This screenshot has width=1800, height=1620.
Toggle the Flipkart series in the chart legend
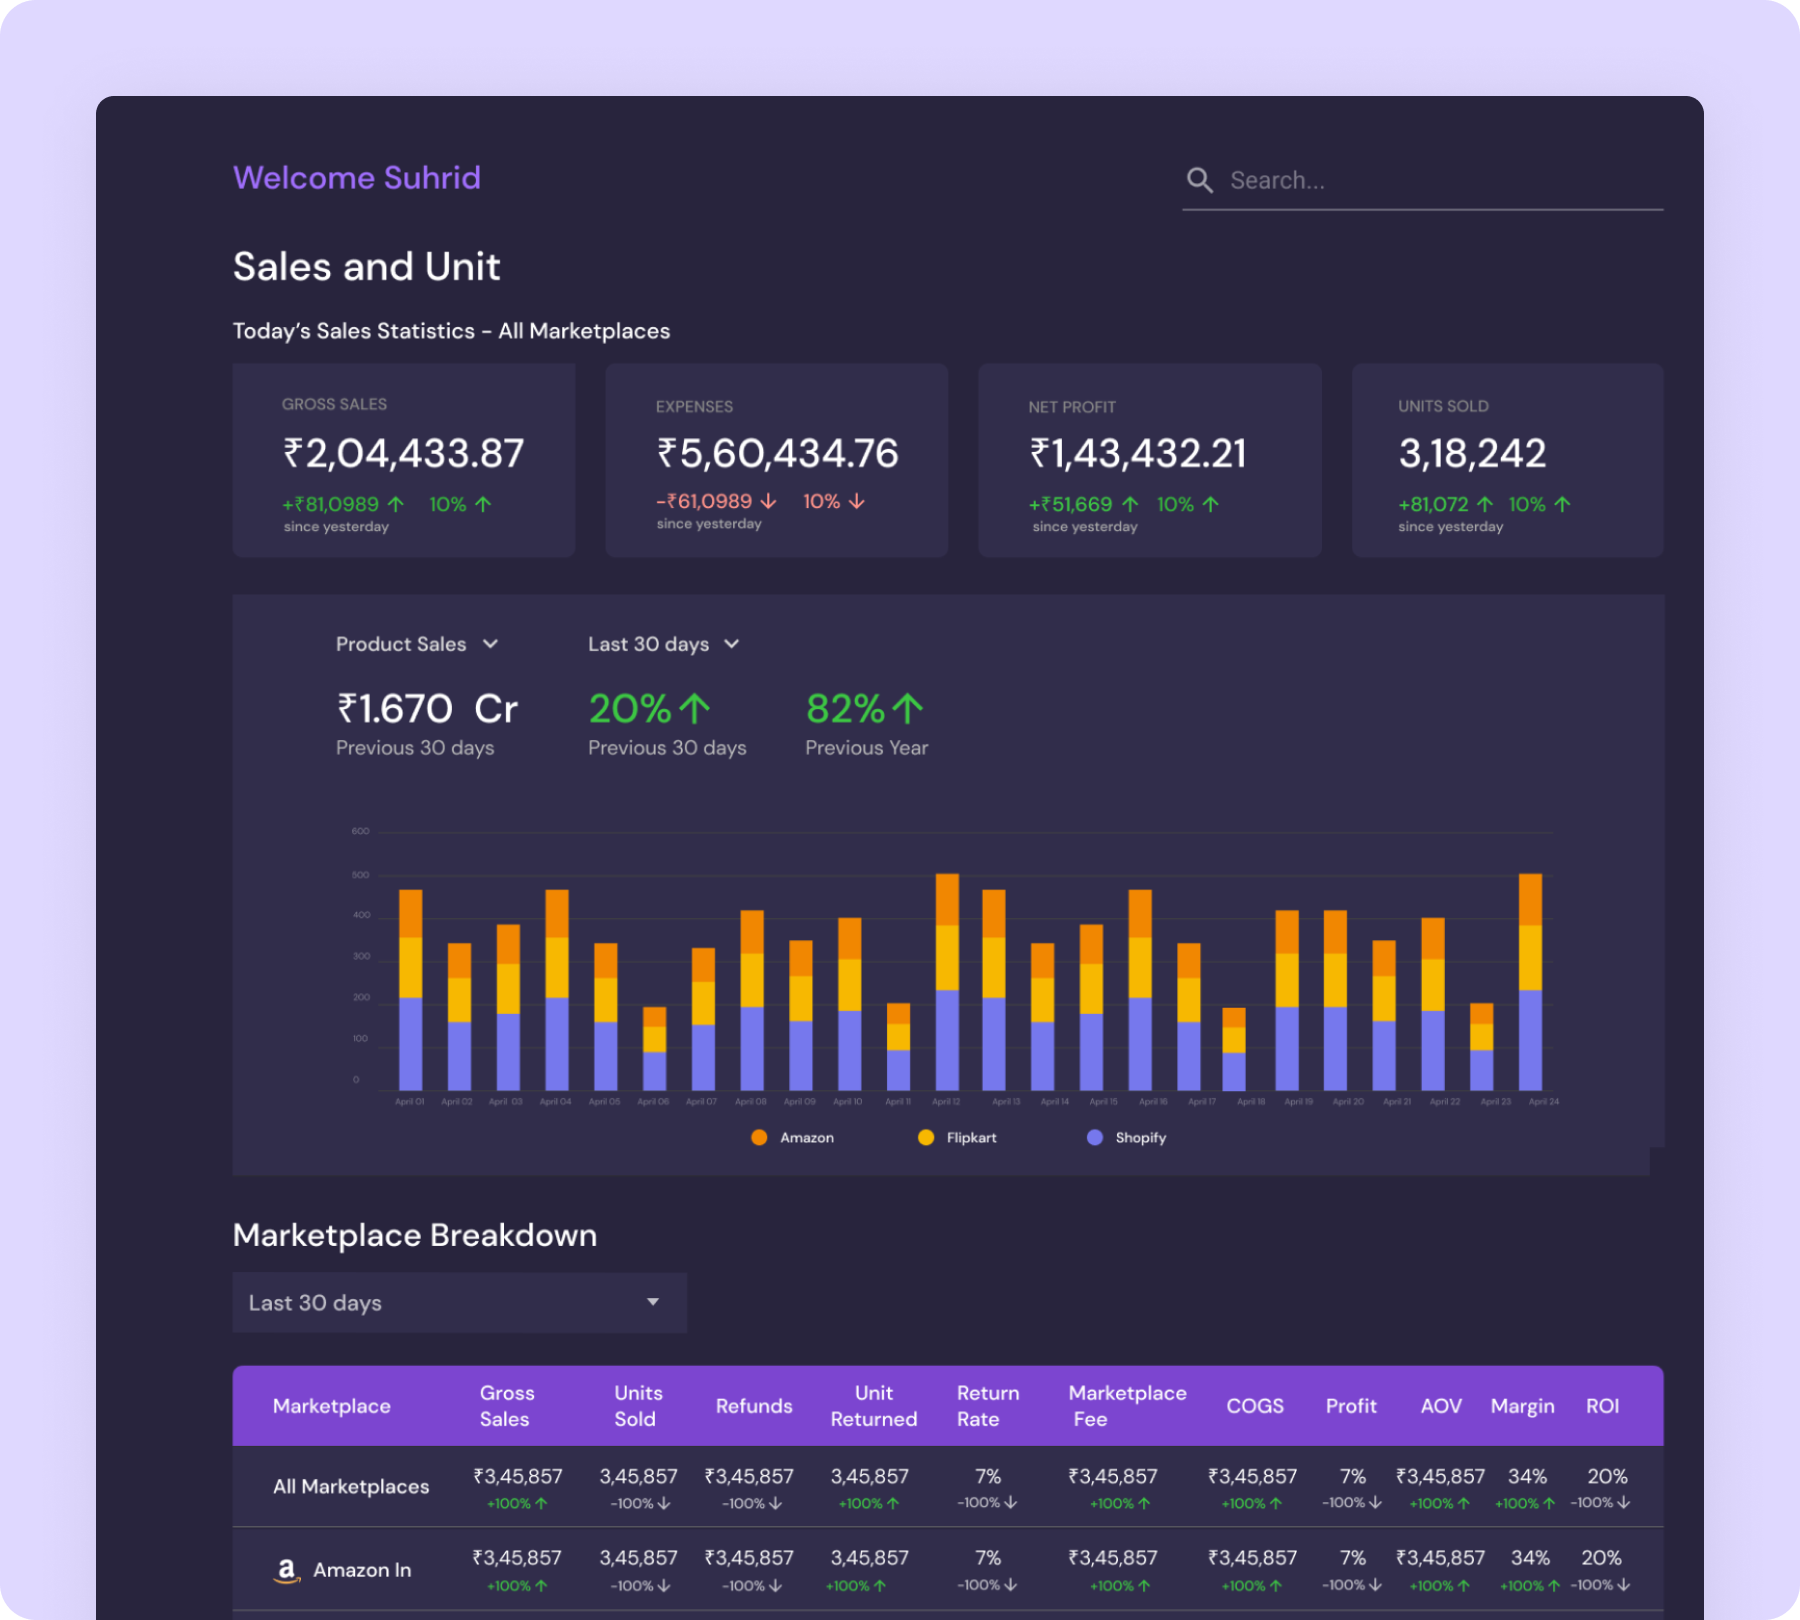tap(925, 1137)
